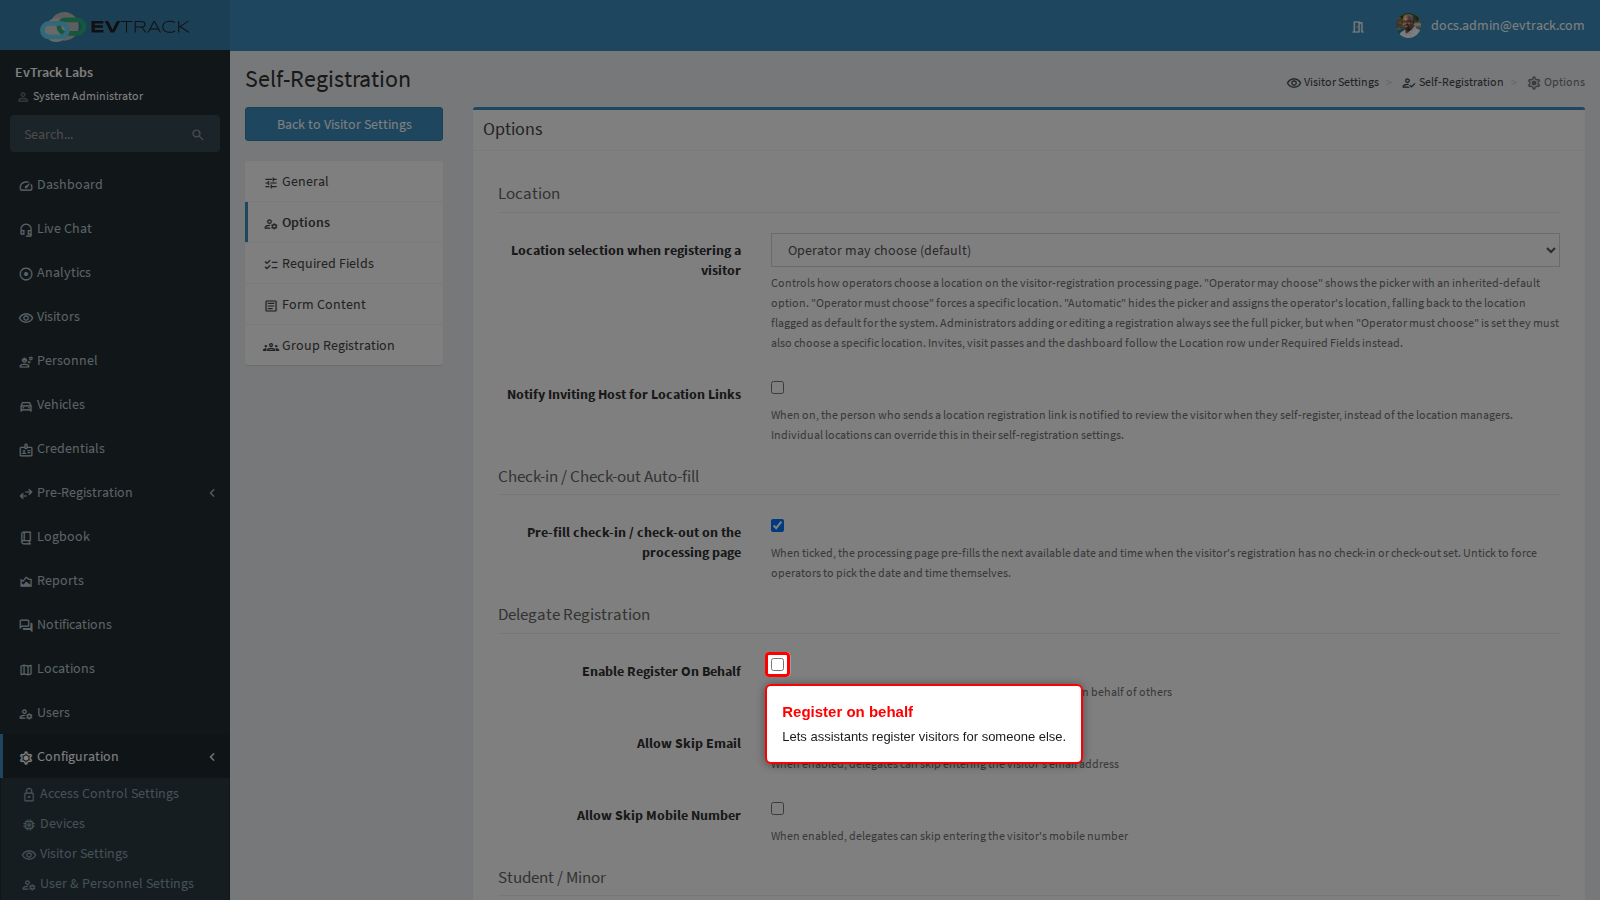This screenshot has width=1600, height=900.
Task: Click the EVTrack logo
Action: coord(115,26)
